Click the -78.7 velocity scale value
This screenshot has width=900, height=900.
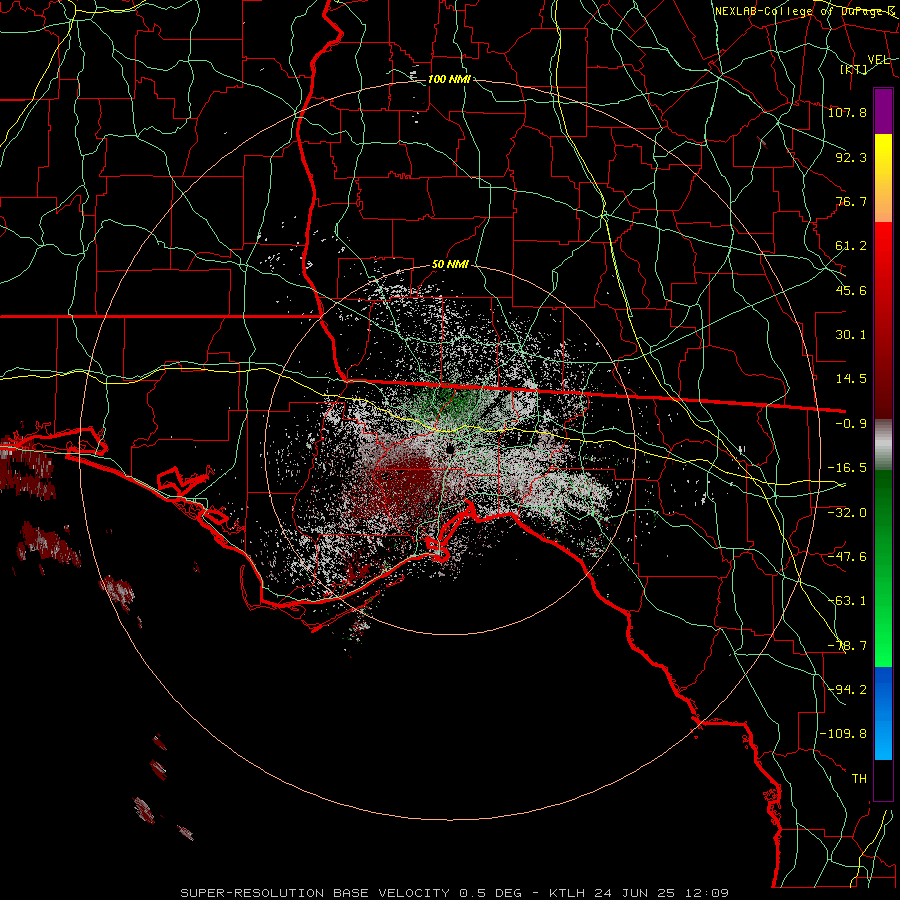coord(847,646)
